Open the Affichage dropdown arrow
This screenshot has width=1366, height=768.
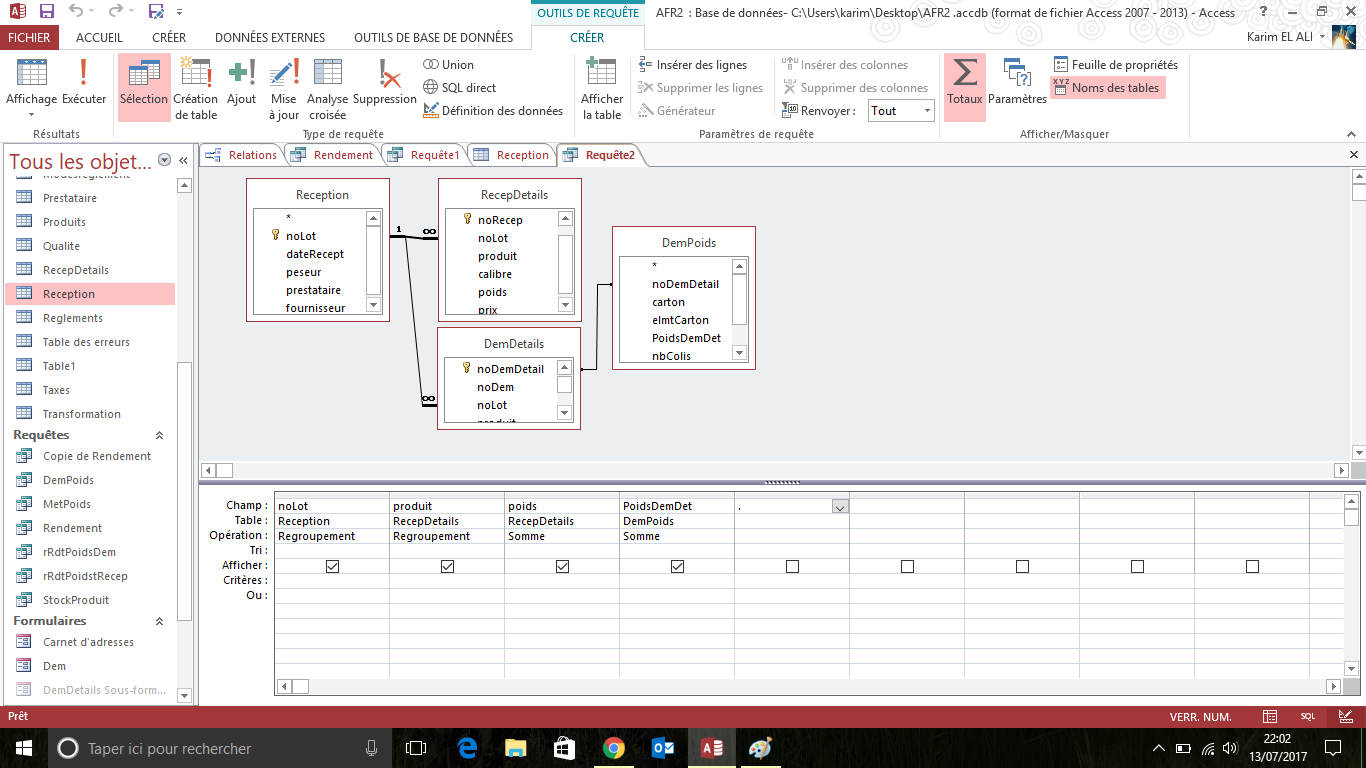[31, 115]
